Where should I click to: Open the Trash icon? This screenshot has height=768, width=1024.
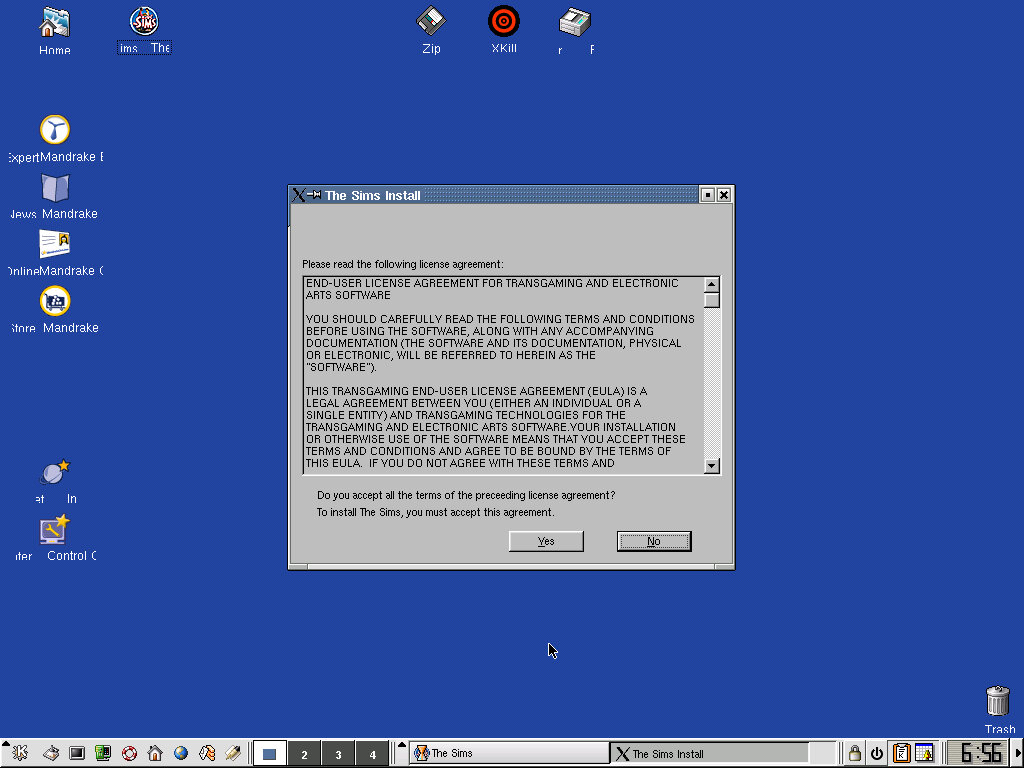[997, 700]
